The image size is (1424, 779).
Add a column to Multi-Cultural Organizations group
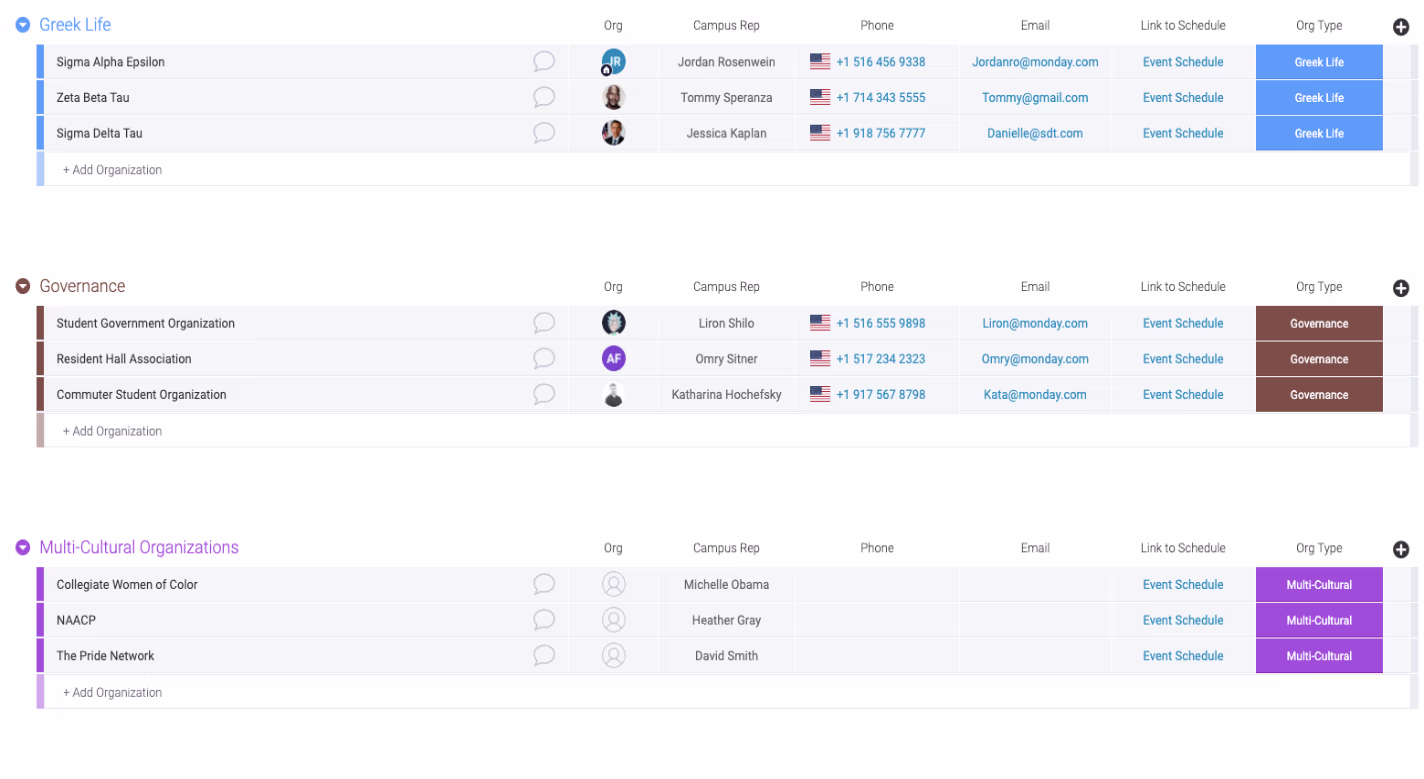click(x=1401, y=549)
